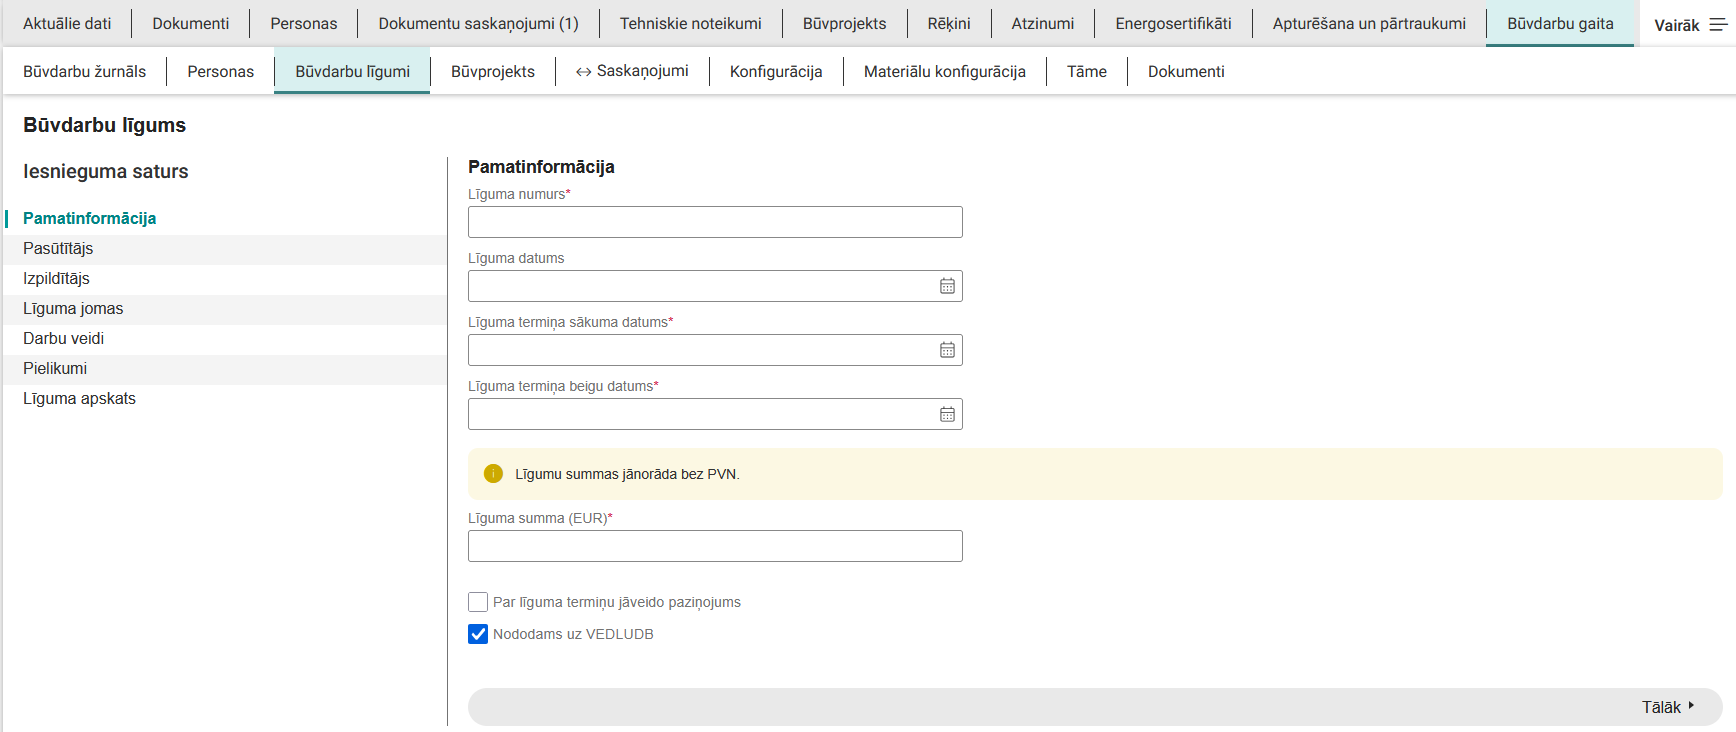Select the Būvdarbu gaita tab
The width and height of the screenshot is (1736, 732).
pyautogui.click(x=1560, y=23)
